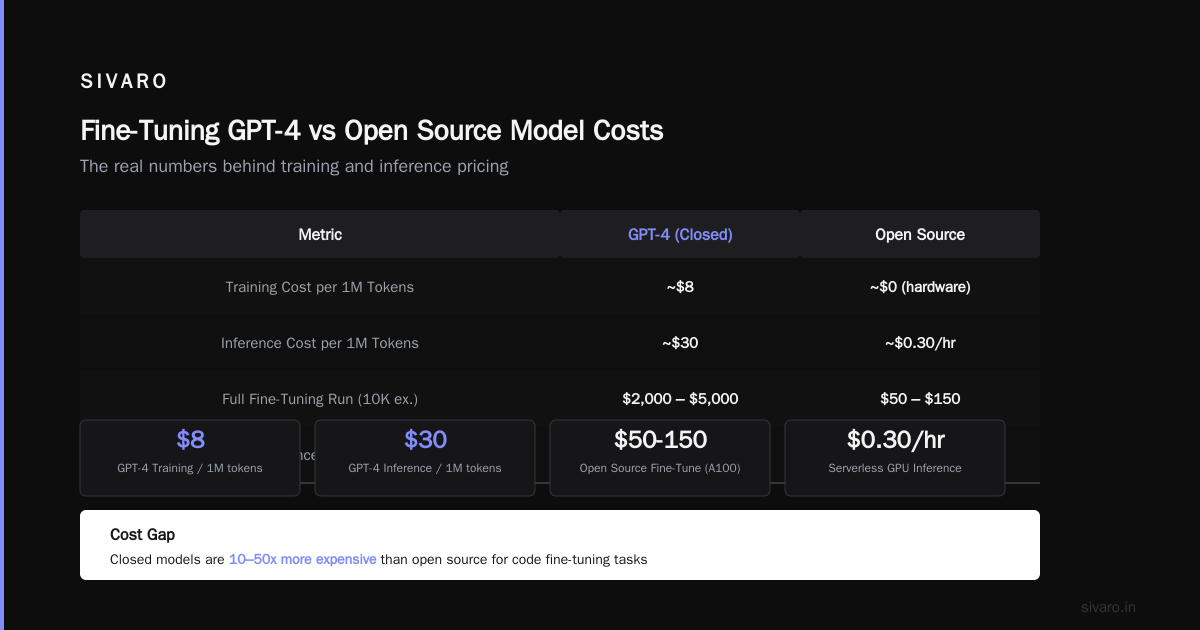Click the 'Serverless GPU Inference' card label
The height and width of the screenshot is (630, 1200).
pos(895,468)
